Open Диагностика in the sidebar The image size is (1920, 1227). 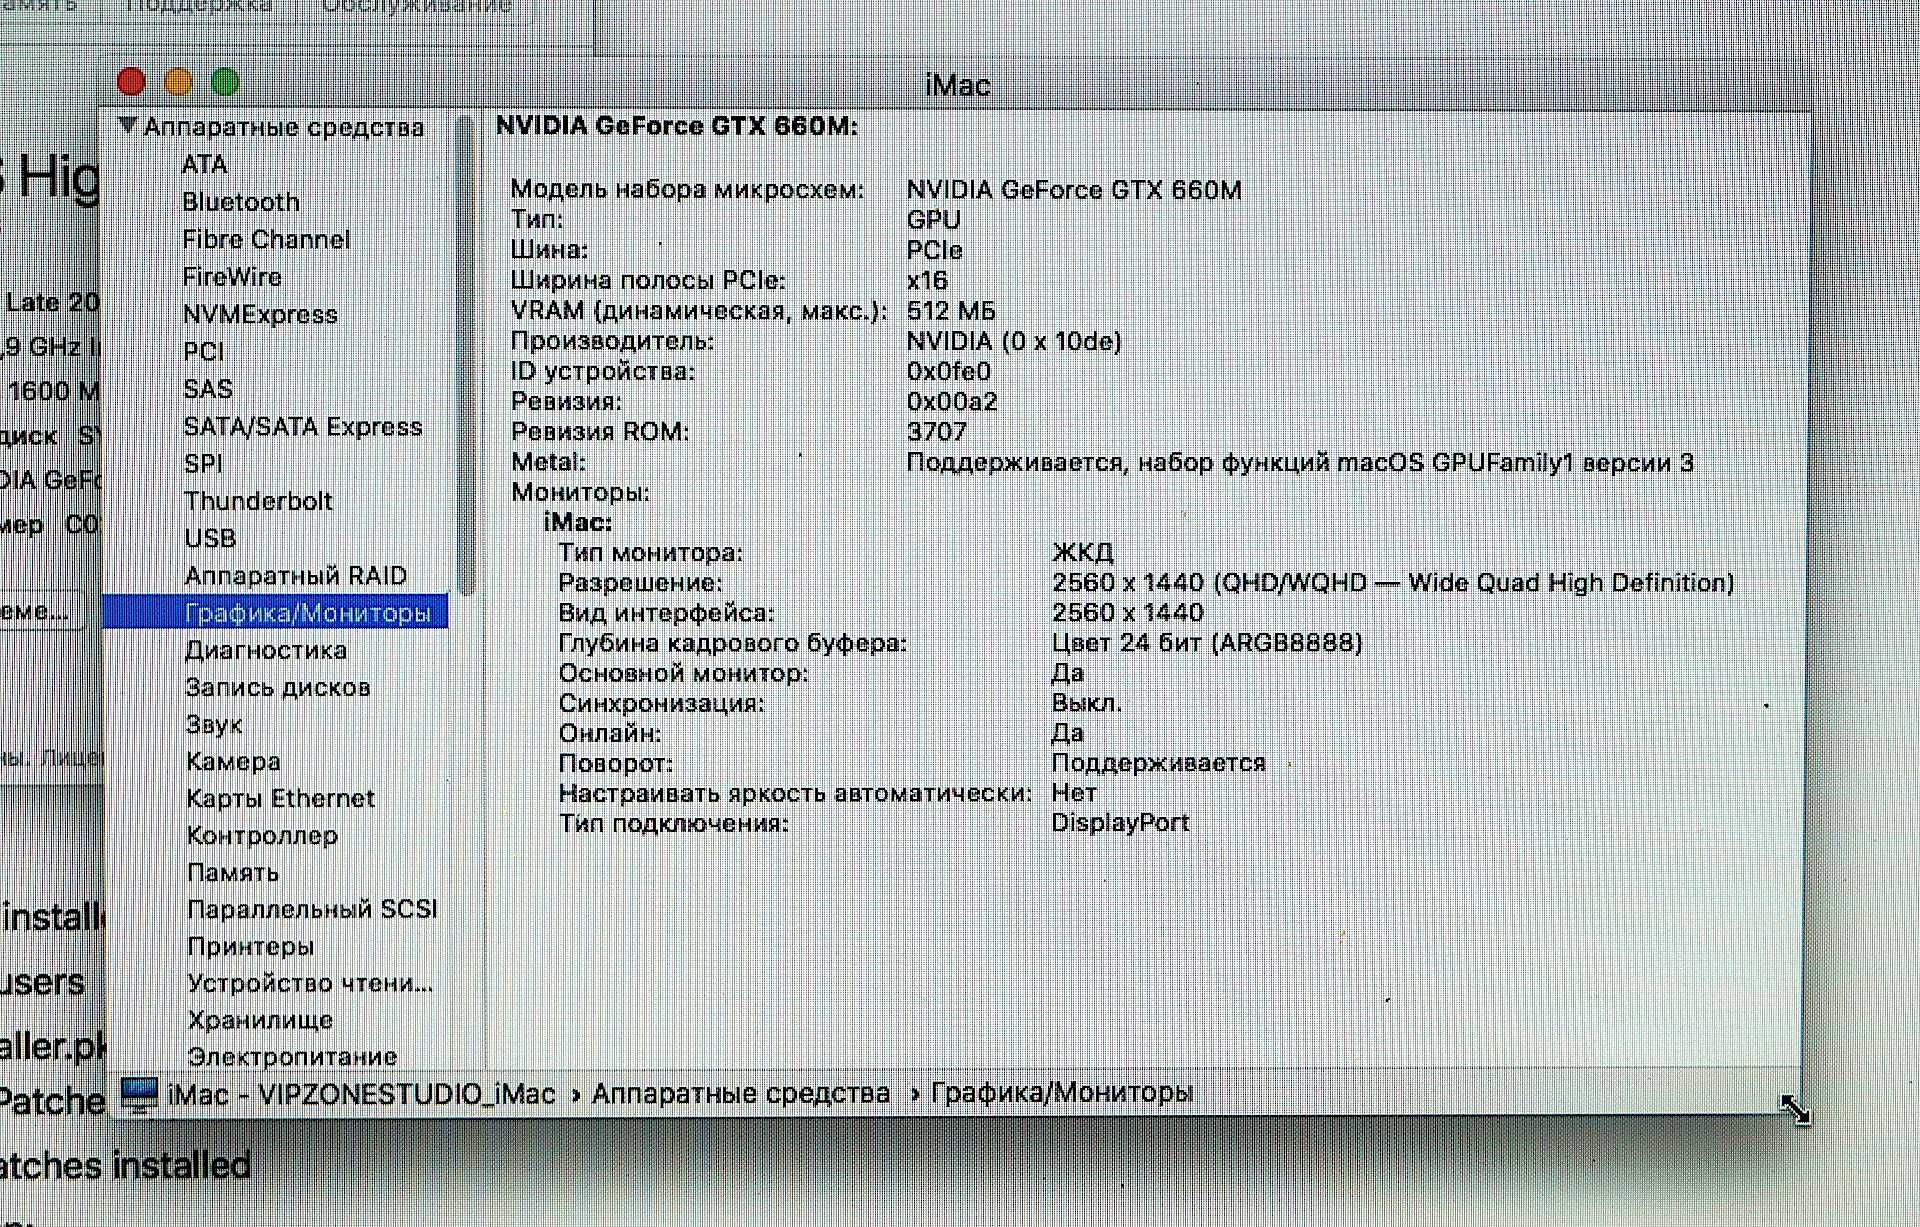[266, 650]
